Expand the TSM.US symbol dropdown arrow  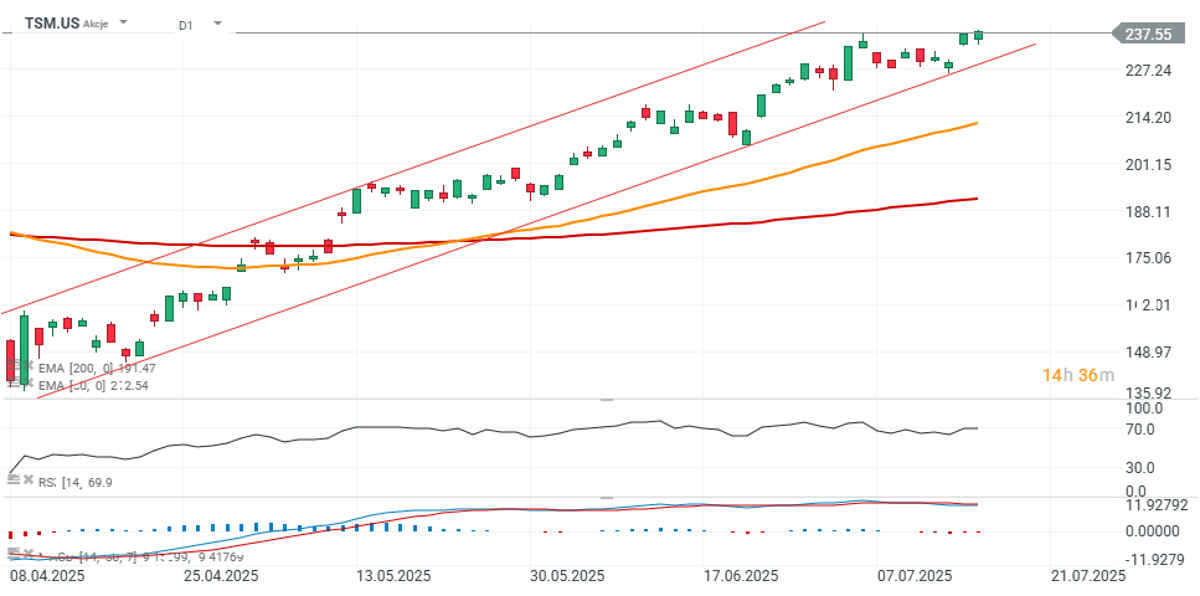point(123,21)
